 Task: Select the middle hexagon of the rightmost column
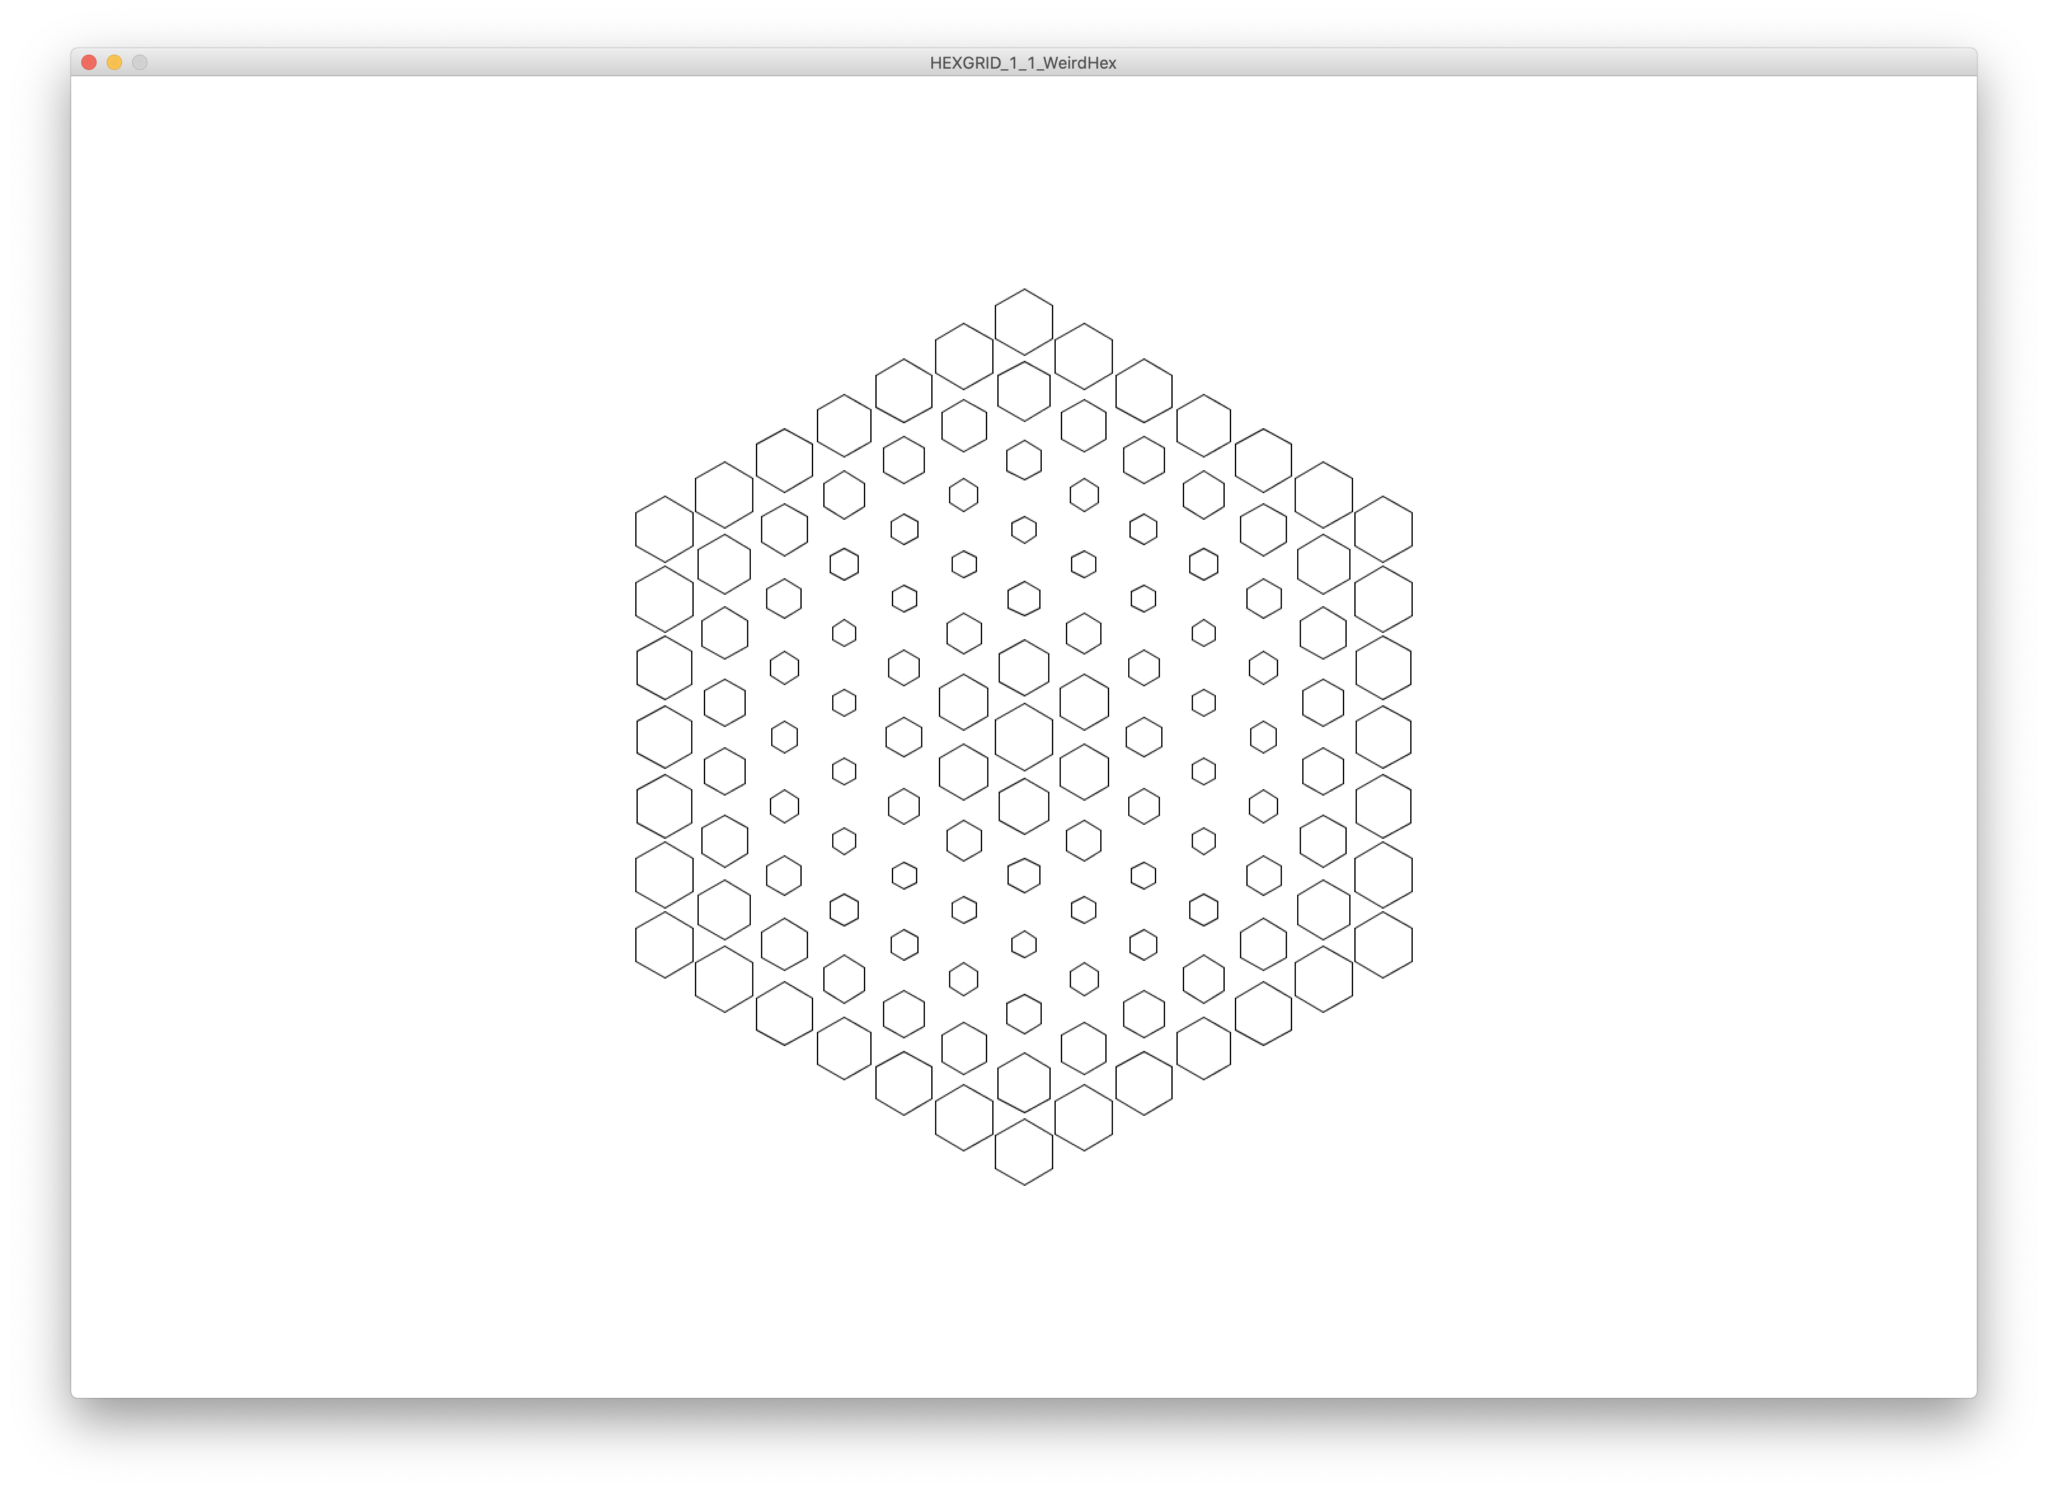pos(1383,737)
